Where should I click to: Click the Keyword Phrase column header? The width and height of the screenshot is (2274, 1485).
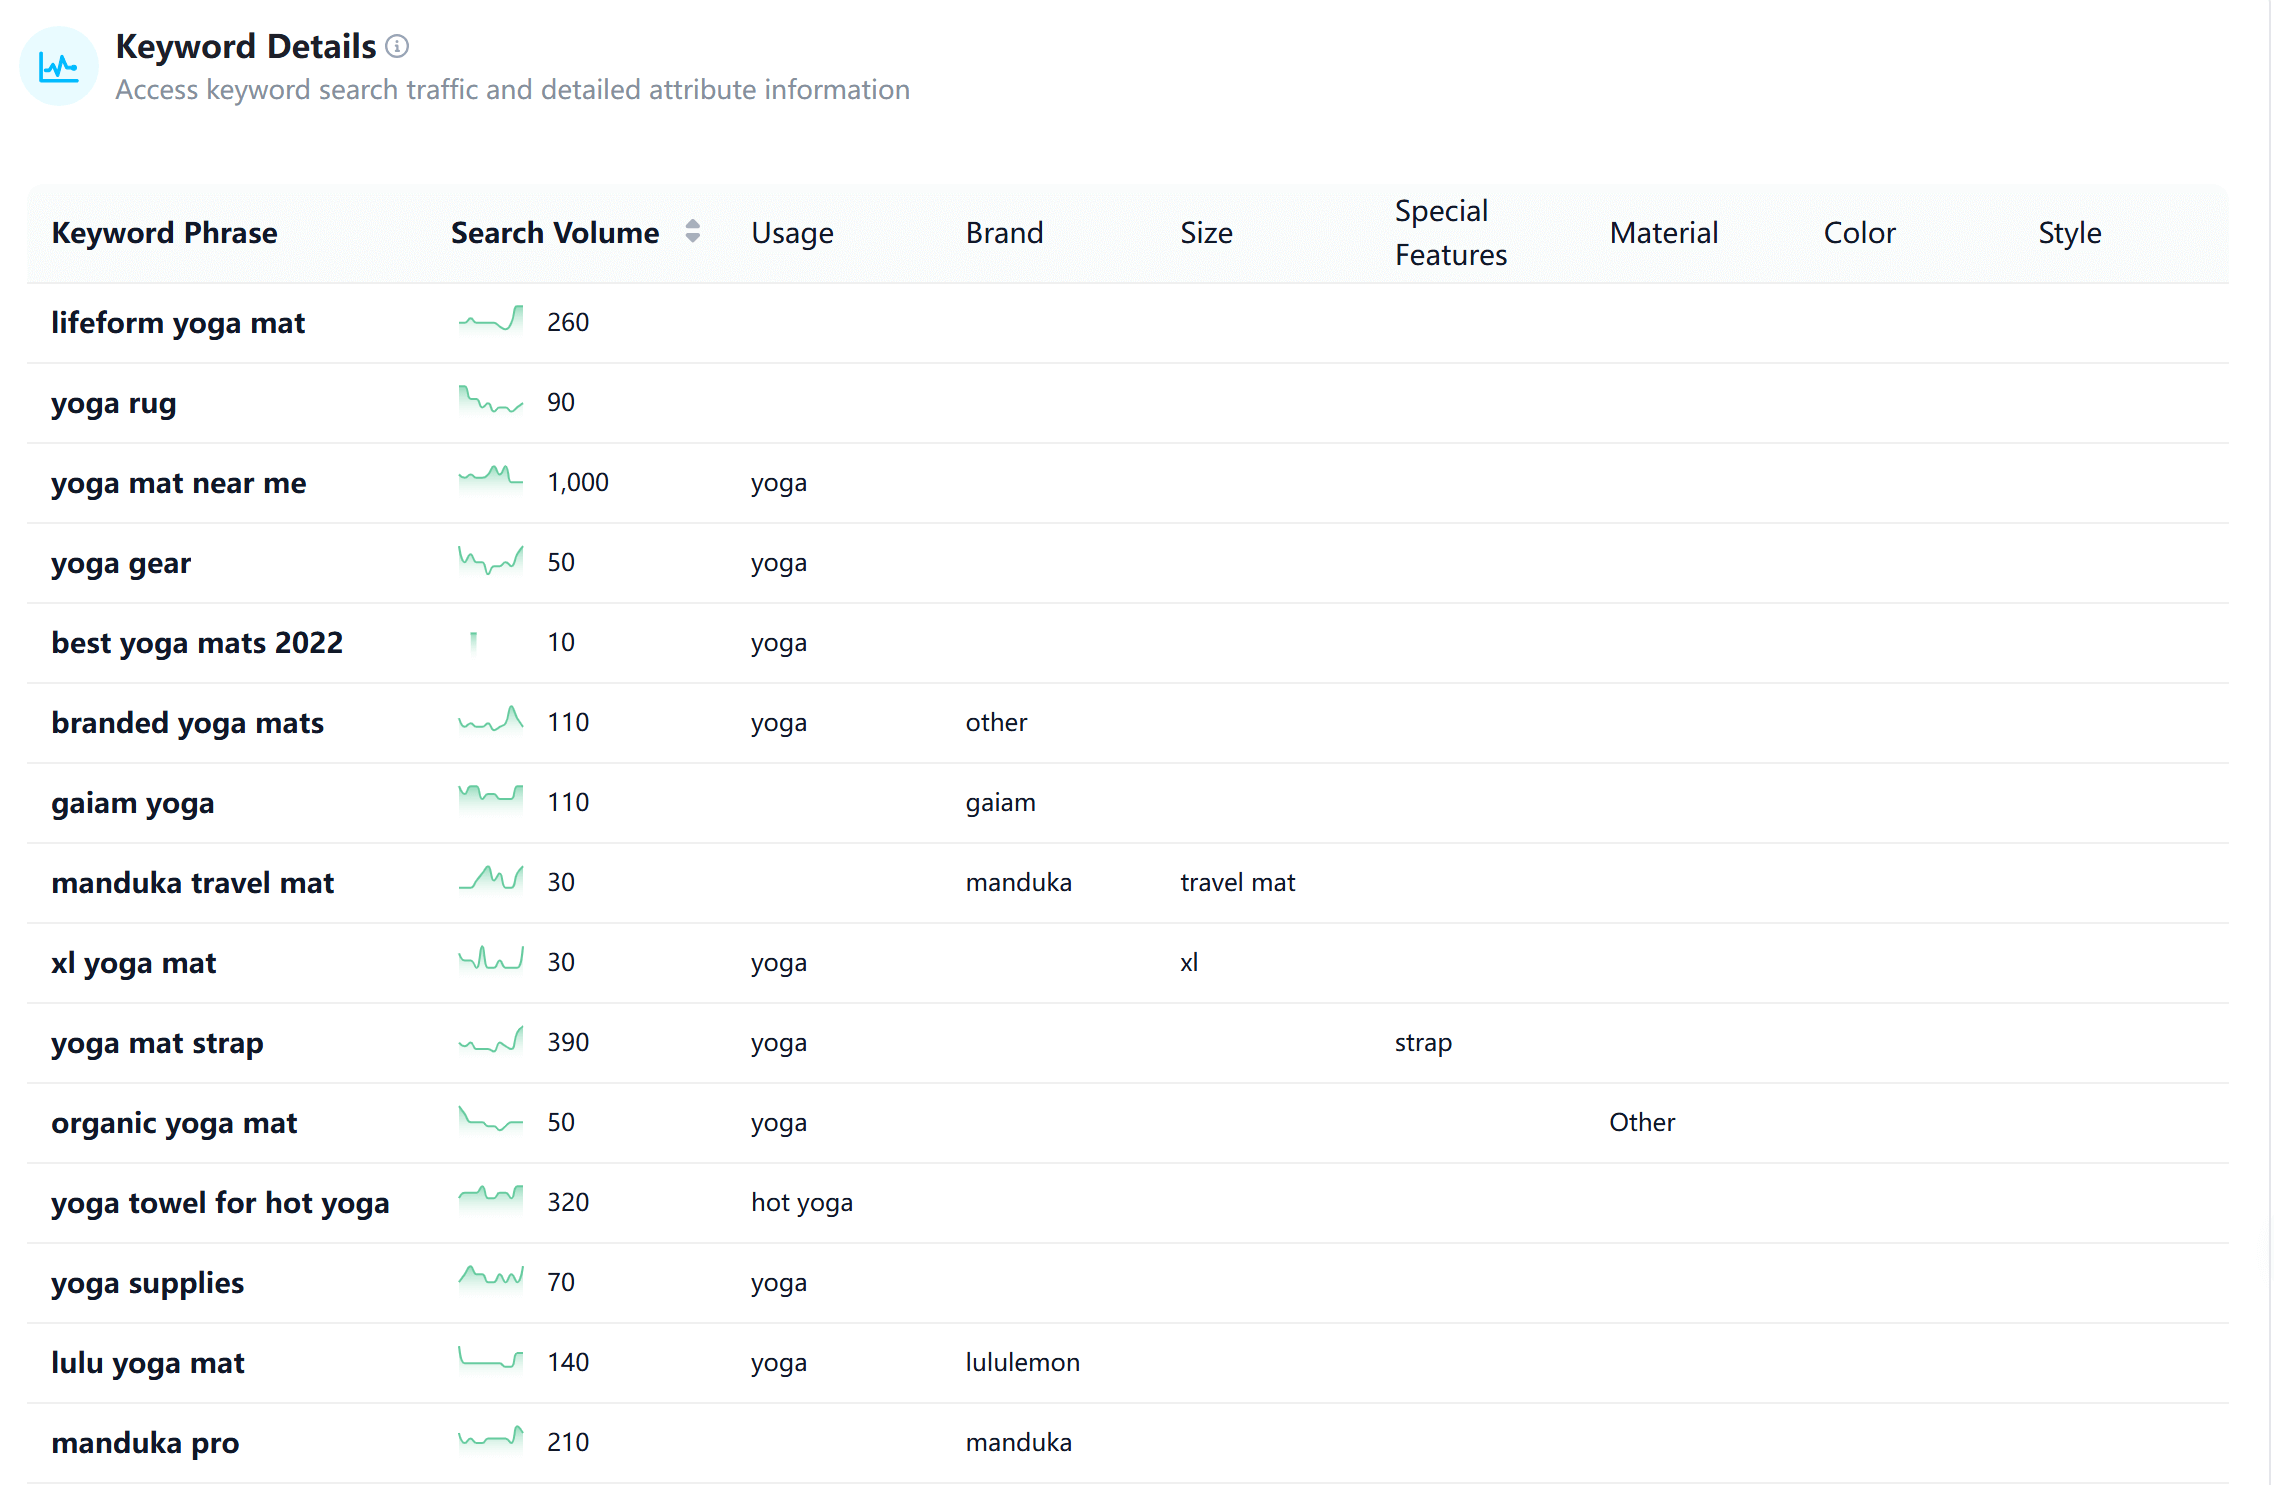click(x=164, y=233)
